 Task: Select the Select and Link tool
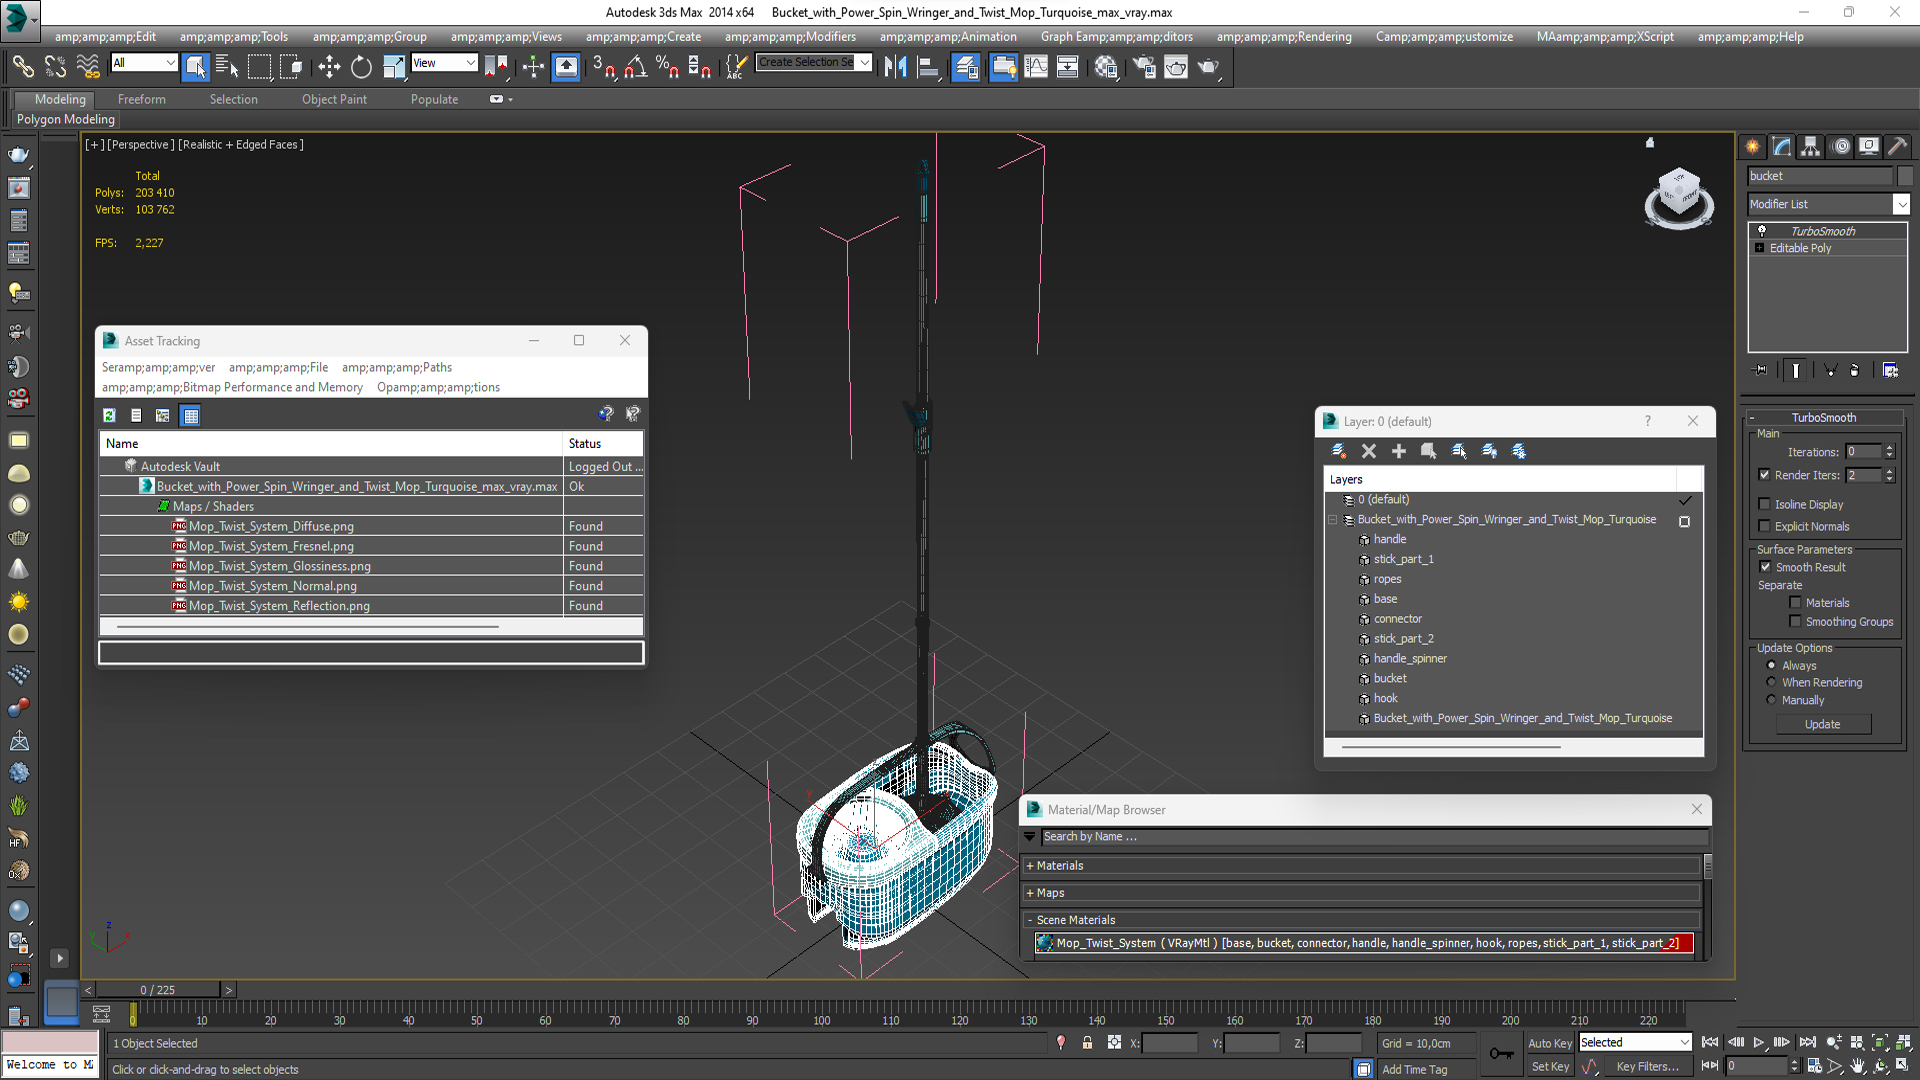(22, 67)
